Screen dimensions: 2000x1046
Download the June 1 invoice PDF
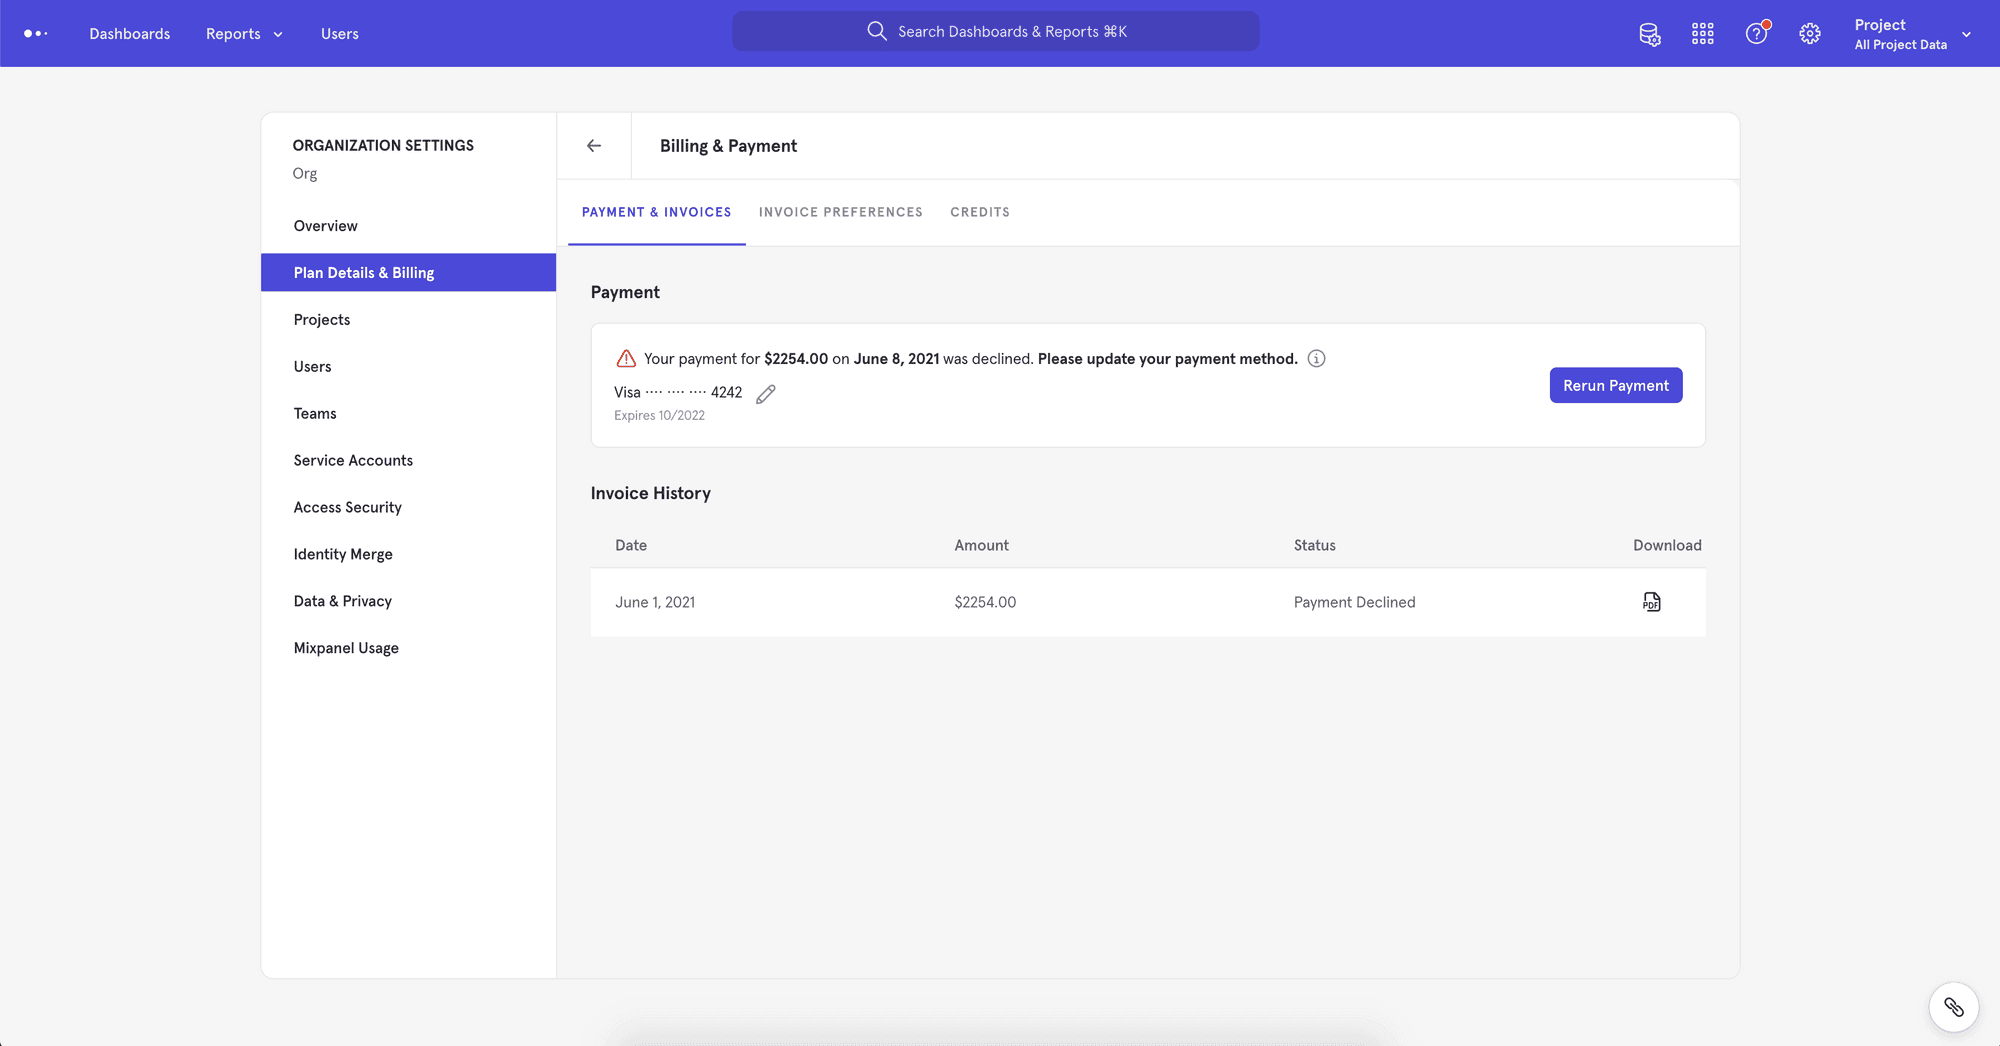(x=1651, y=602)
